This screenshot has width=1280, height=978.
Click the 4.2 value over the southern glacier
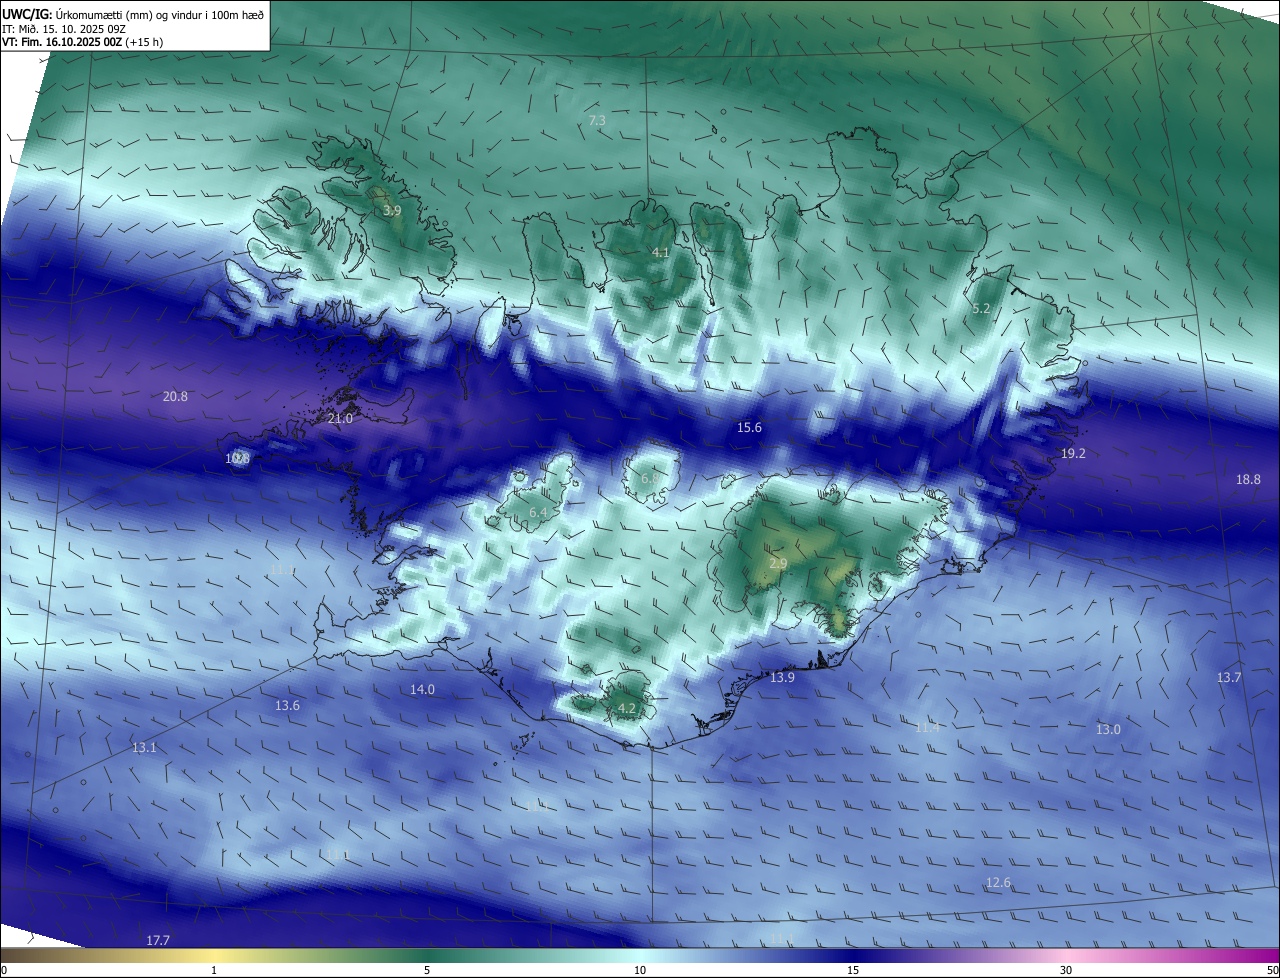(627, 709)
